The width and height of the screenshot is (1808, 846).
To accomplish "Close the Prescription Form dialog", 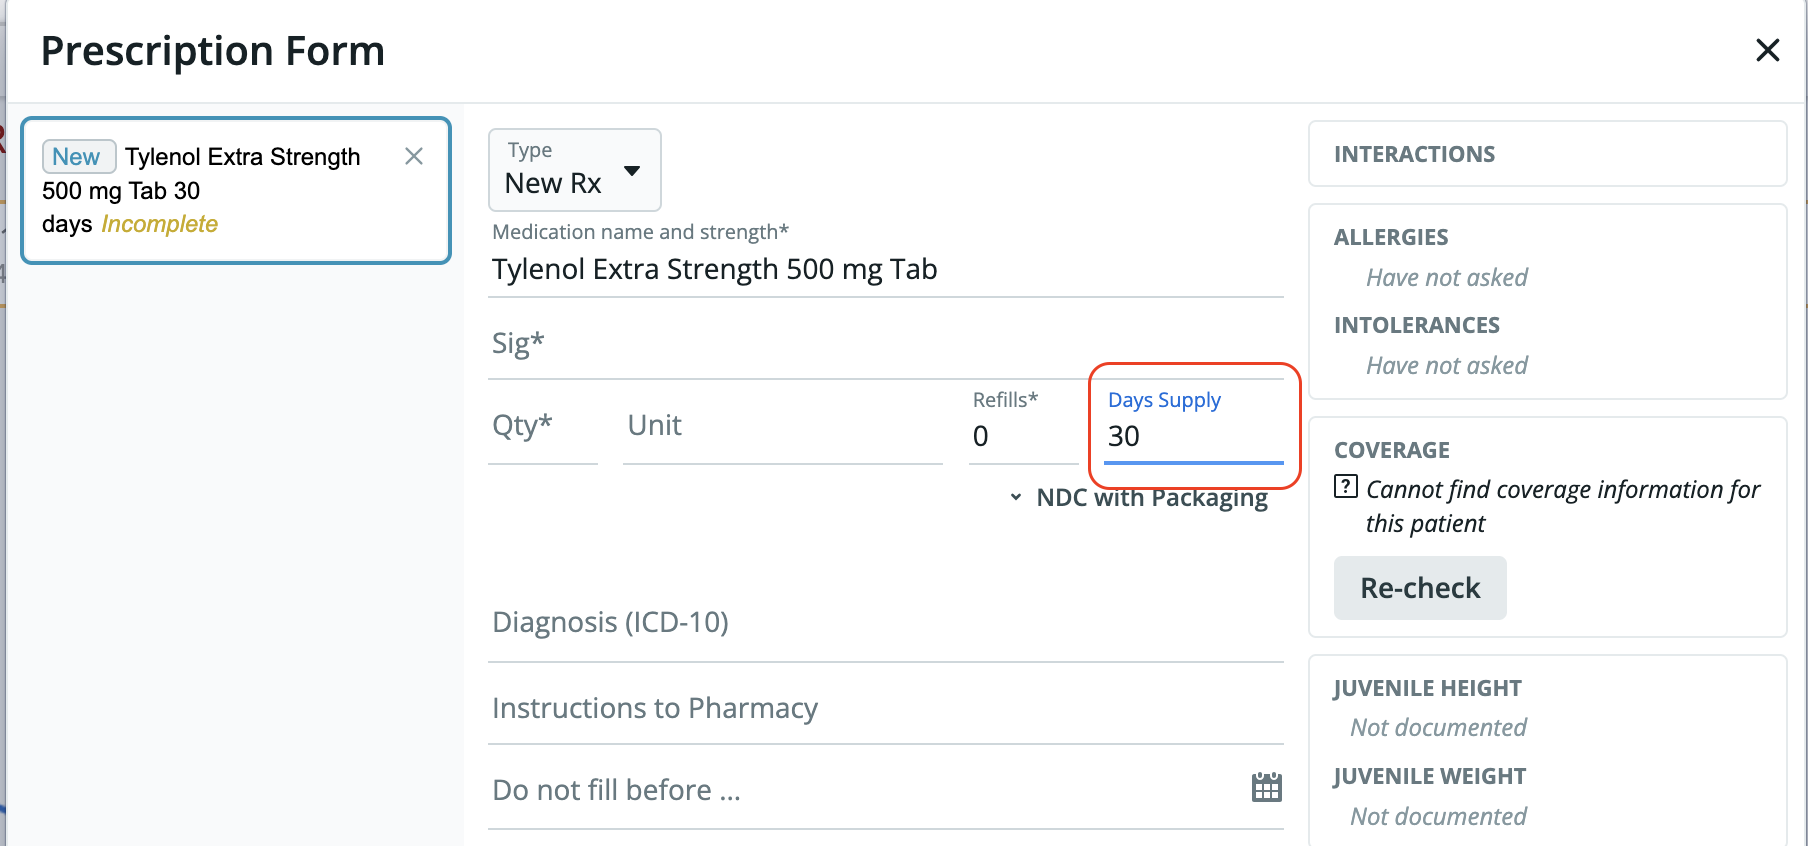I will point(1767,50).
